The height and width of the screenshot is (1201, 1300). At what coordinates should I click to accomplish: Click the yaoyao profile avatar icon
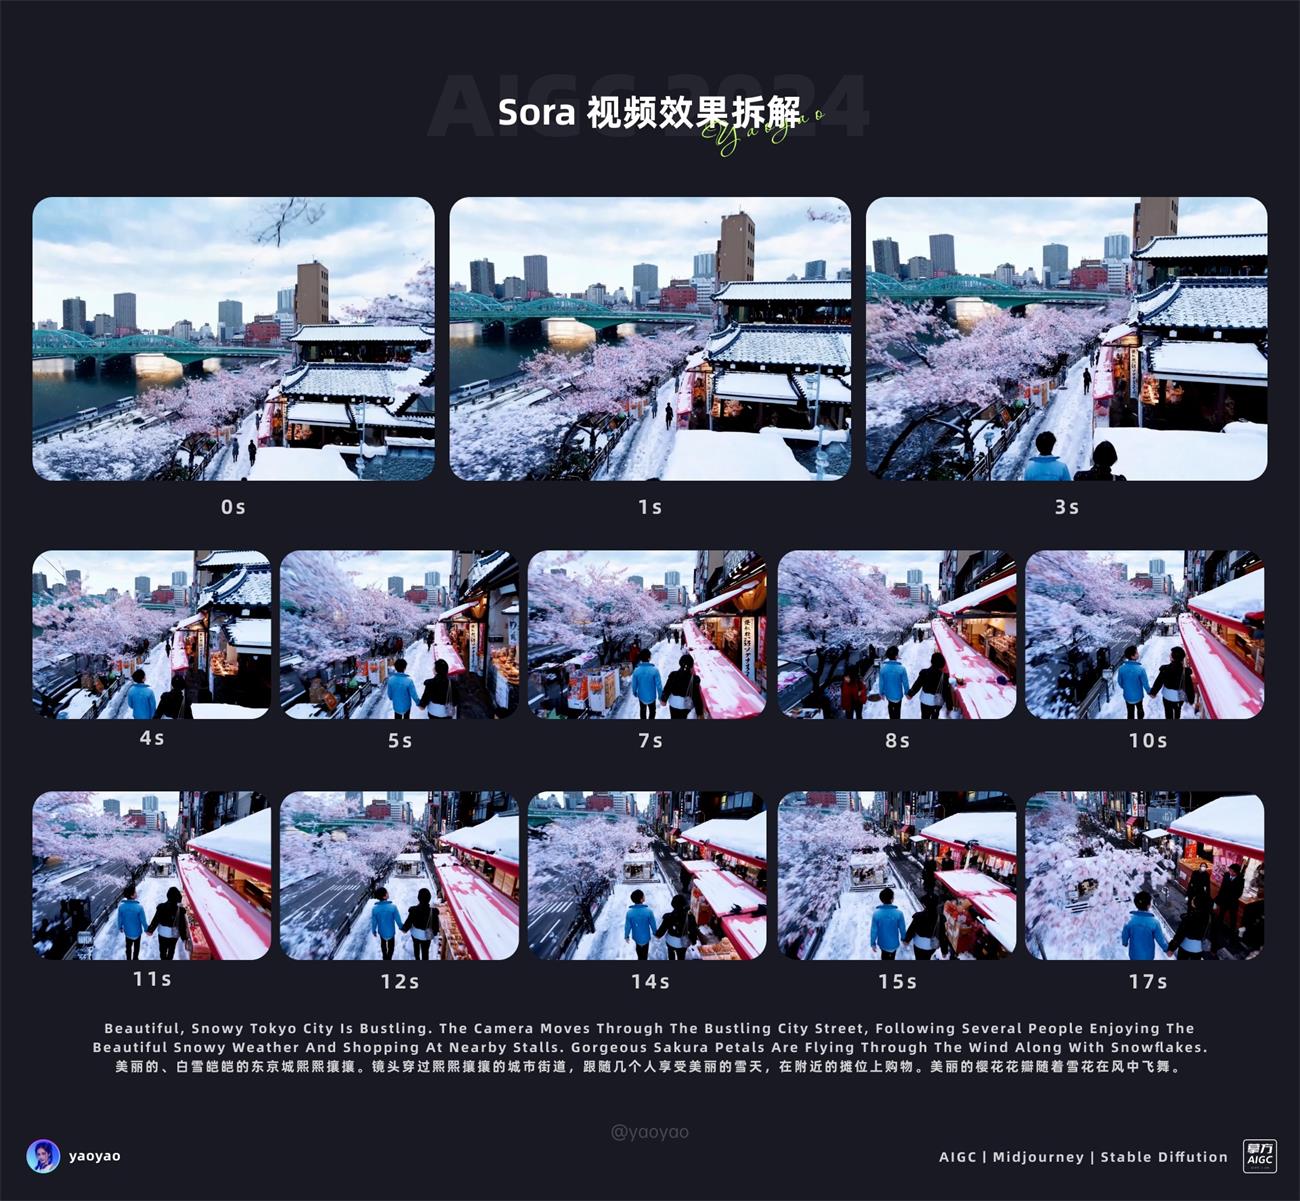tap(45, 1156)
